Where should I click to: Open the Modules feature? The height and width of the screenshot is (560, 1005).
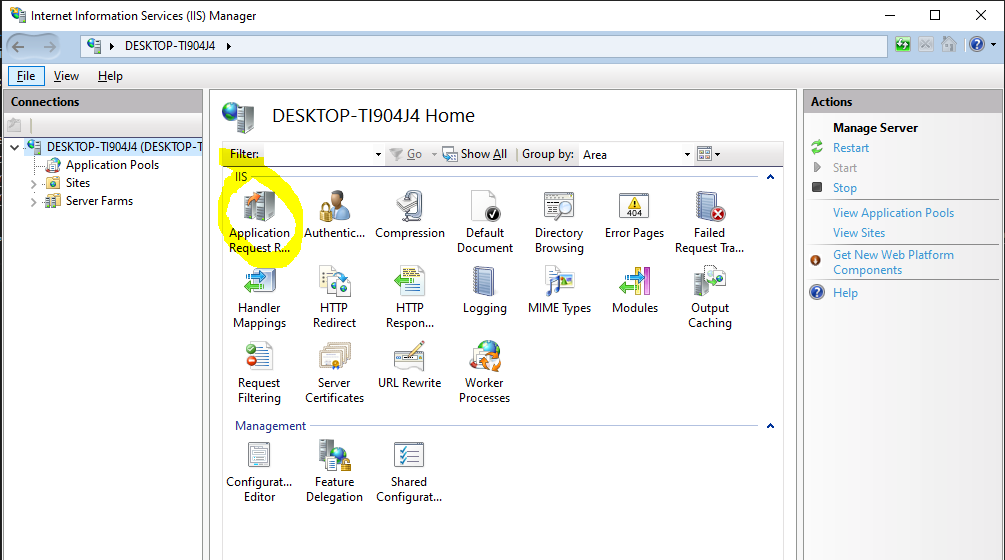(x=635, y=290)
